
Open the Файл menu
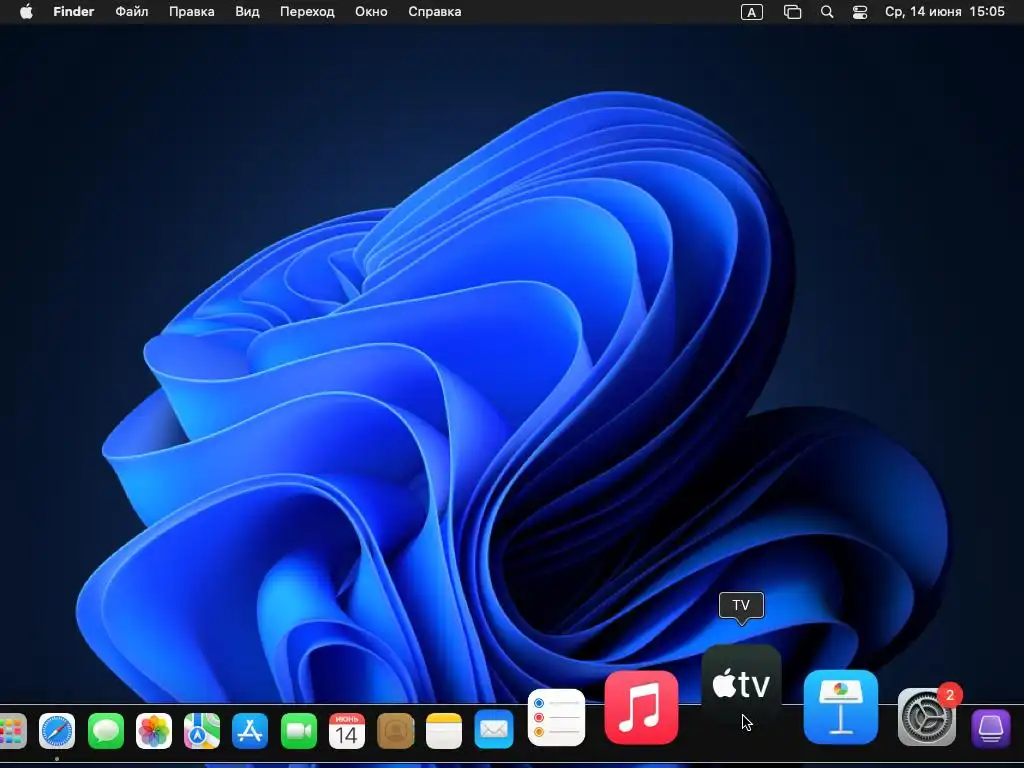pos(132,12)
